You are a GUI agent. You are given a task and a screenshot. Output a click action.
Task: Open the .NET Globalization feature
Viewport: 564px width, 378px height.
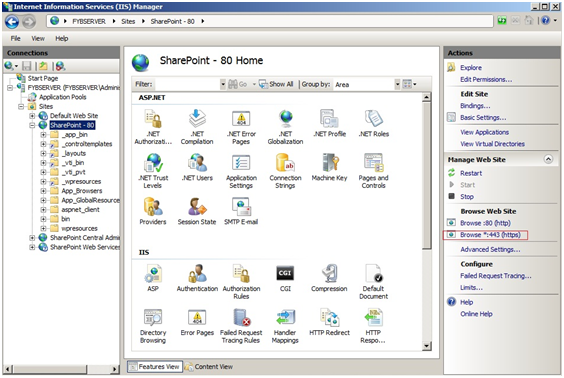click(285, 127)
